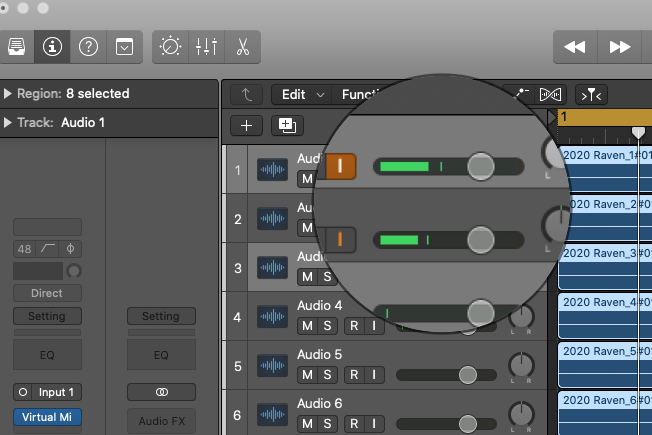
Task: Expand the Region 8 selected disclosure triangle
Action: [x=7, y=94]
